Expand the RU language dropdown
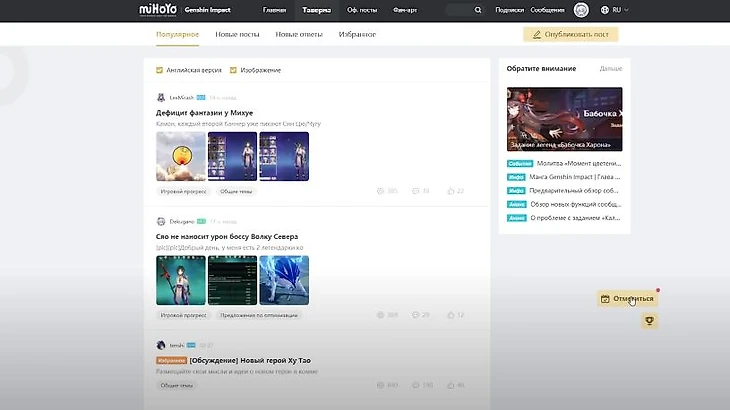 coord(621,10)
